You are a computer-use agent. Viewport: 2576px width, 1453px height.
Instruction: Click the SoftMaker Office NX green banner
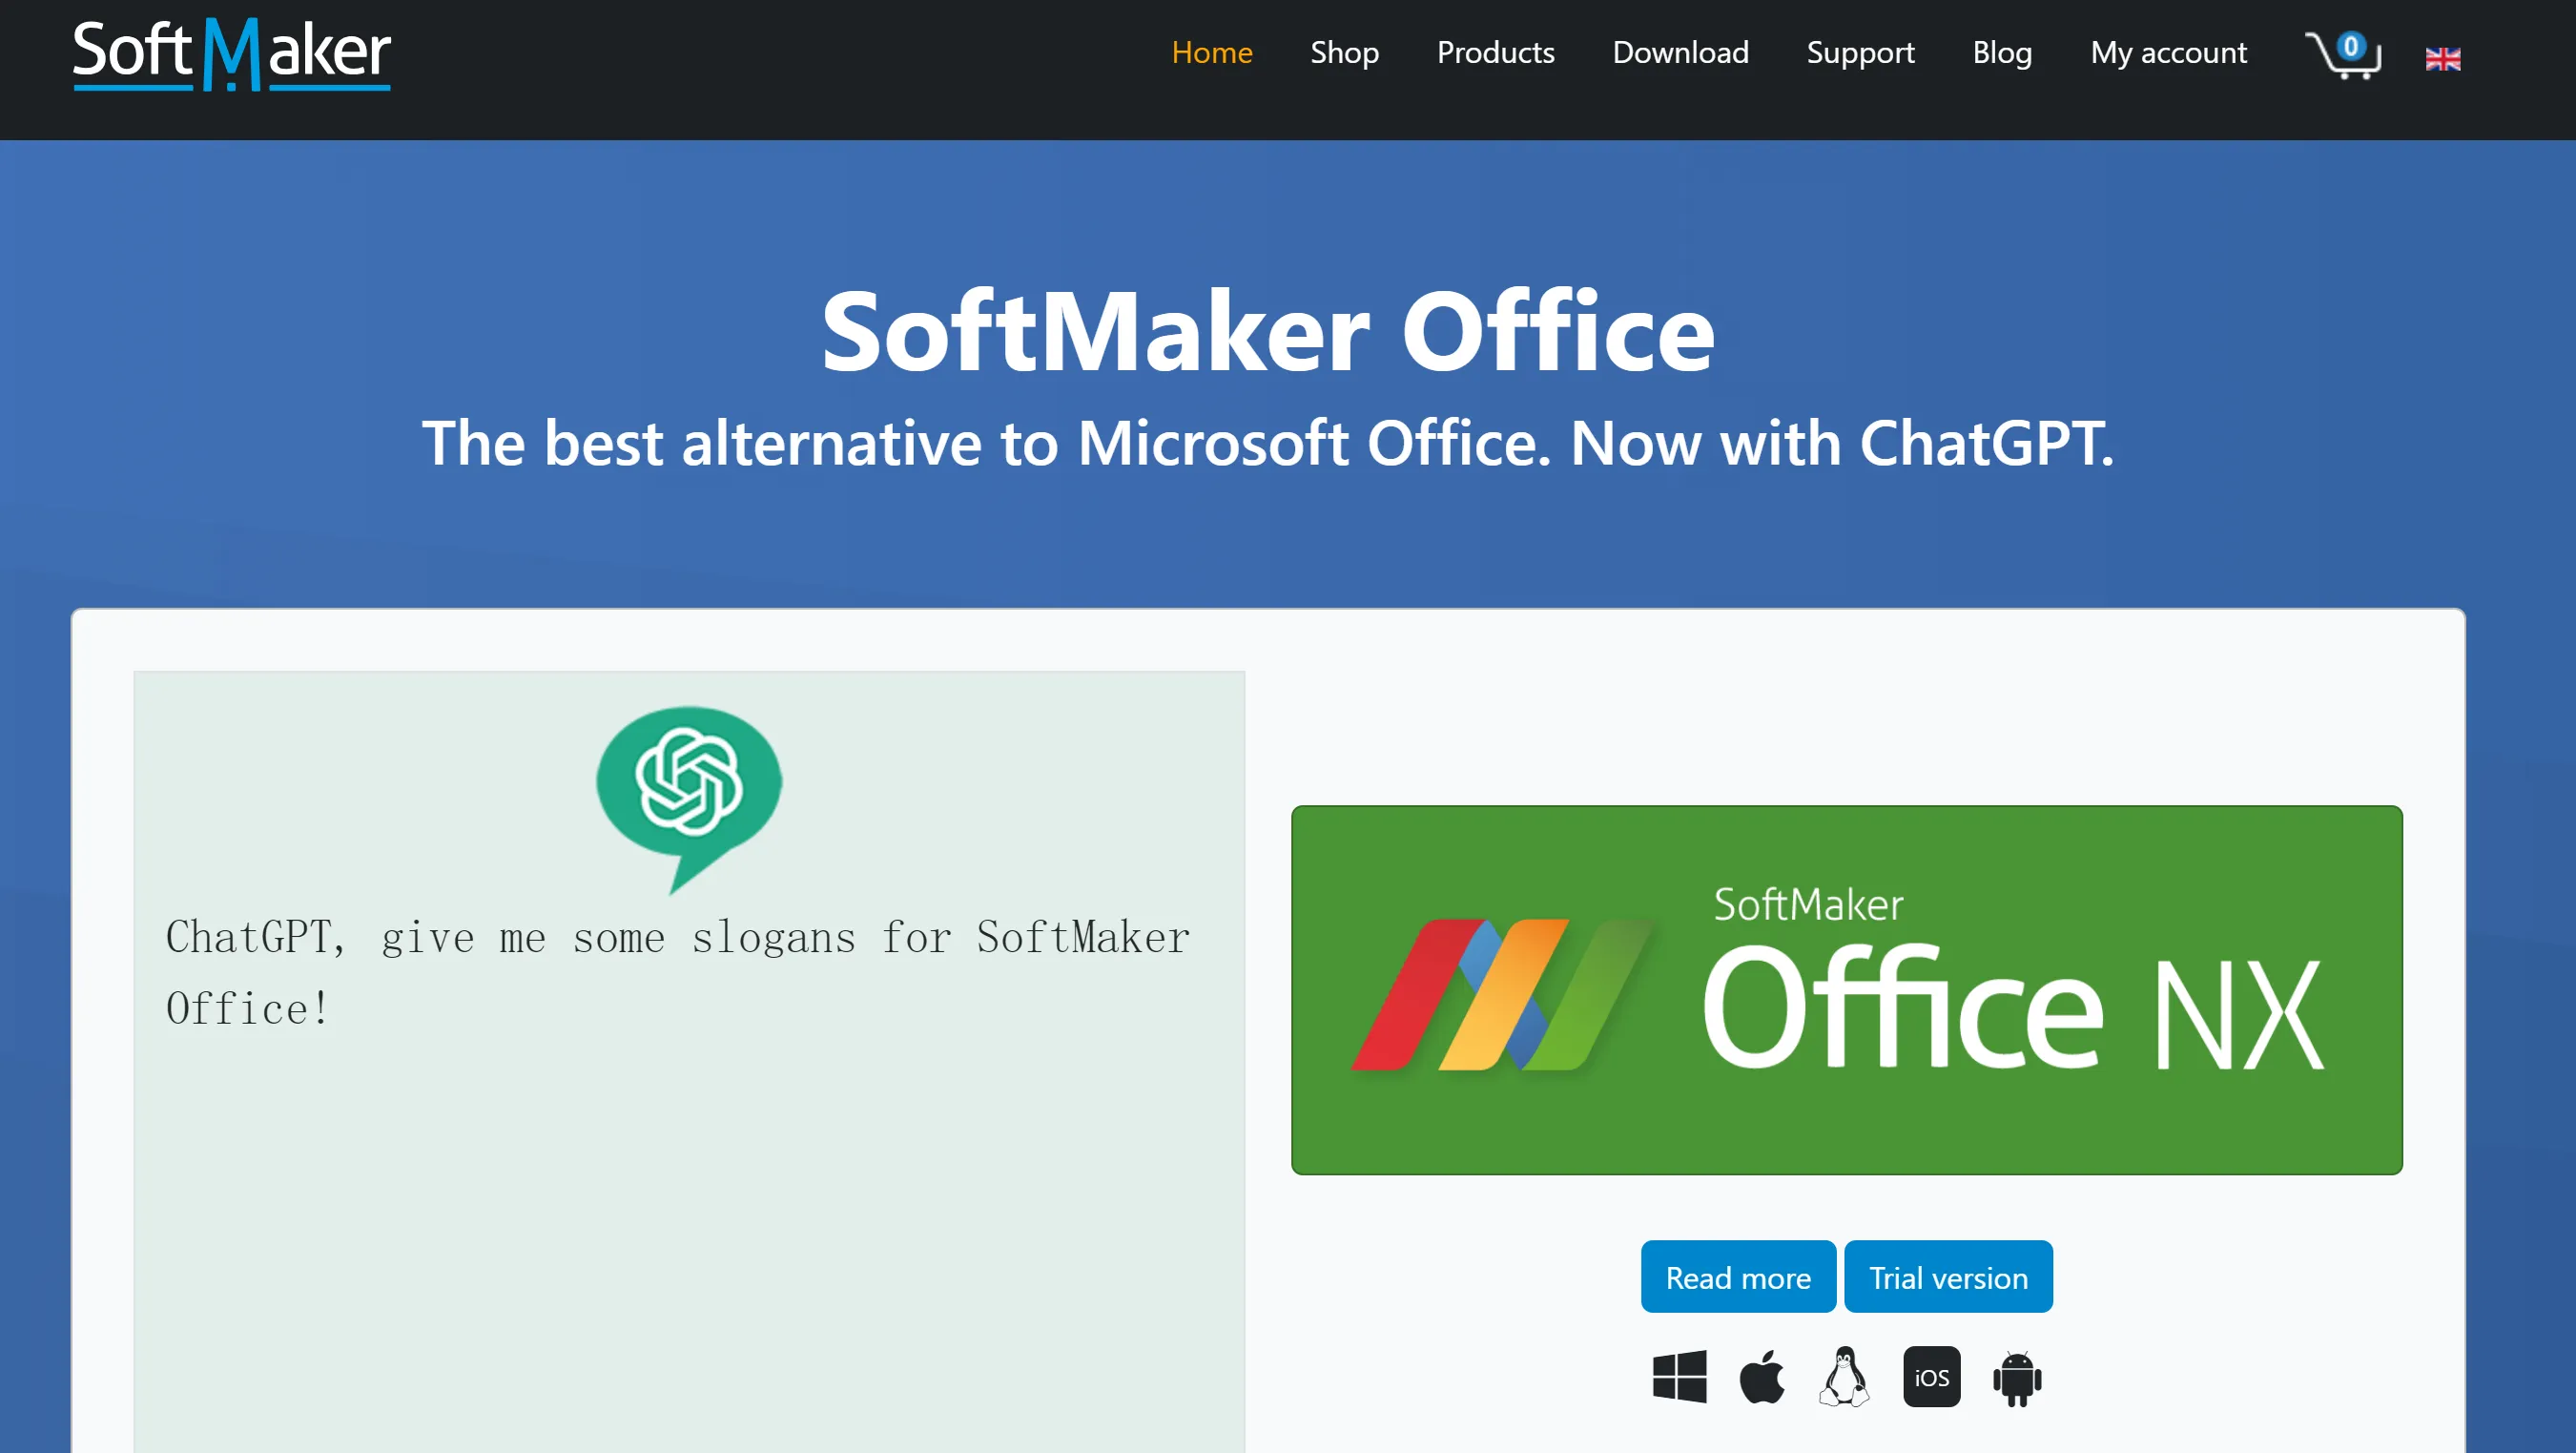[1846, 990]
